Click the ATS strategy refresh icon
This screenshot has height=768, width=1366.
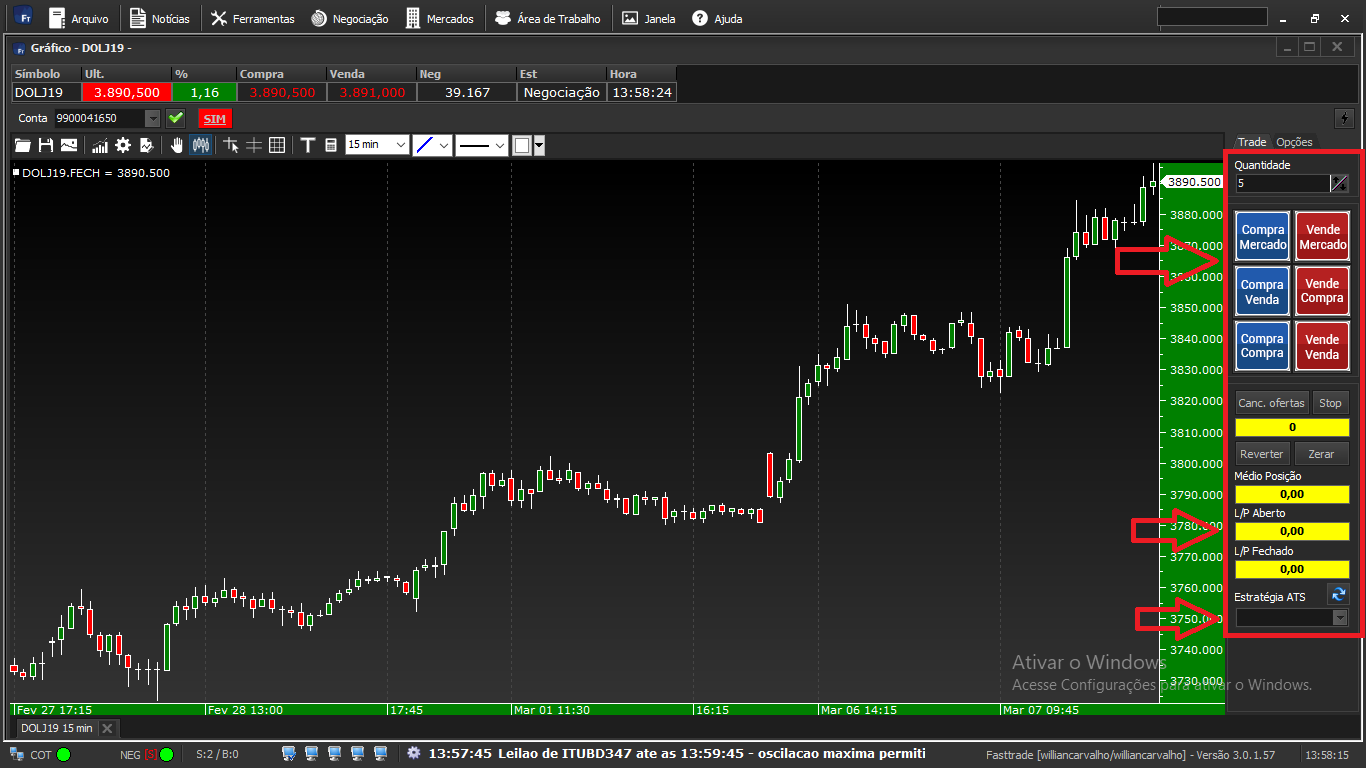[x=1338, y=595]
